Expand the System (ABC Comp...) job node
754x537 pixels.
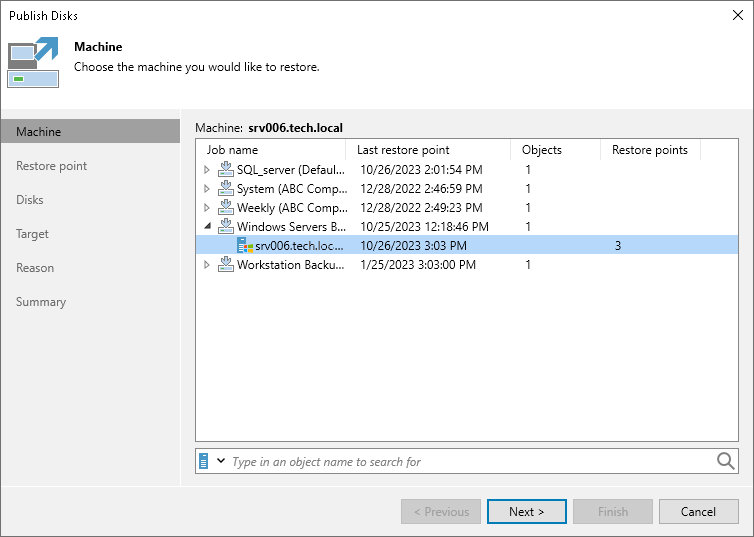tap(207, 188)
